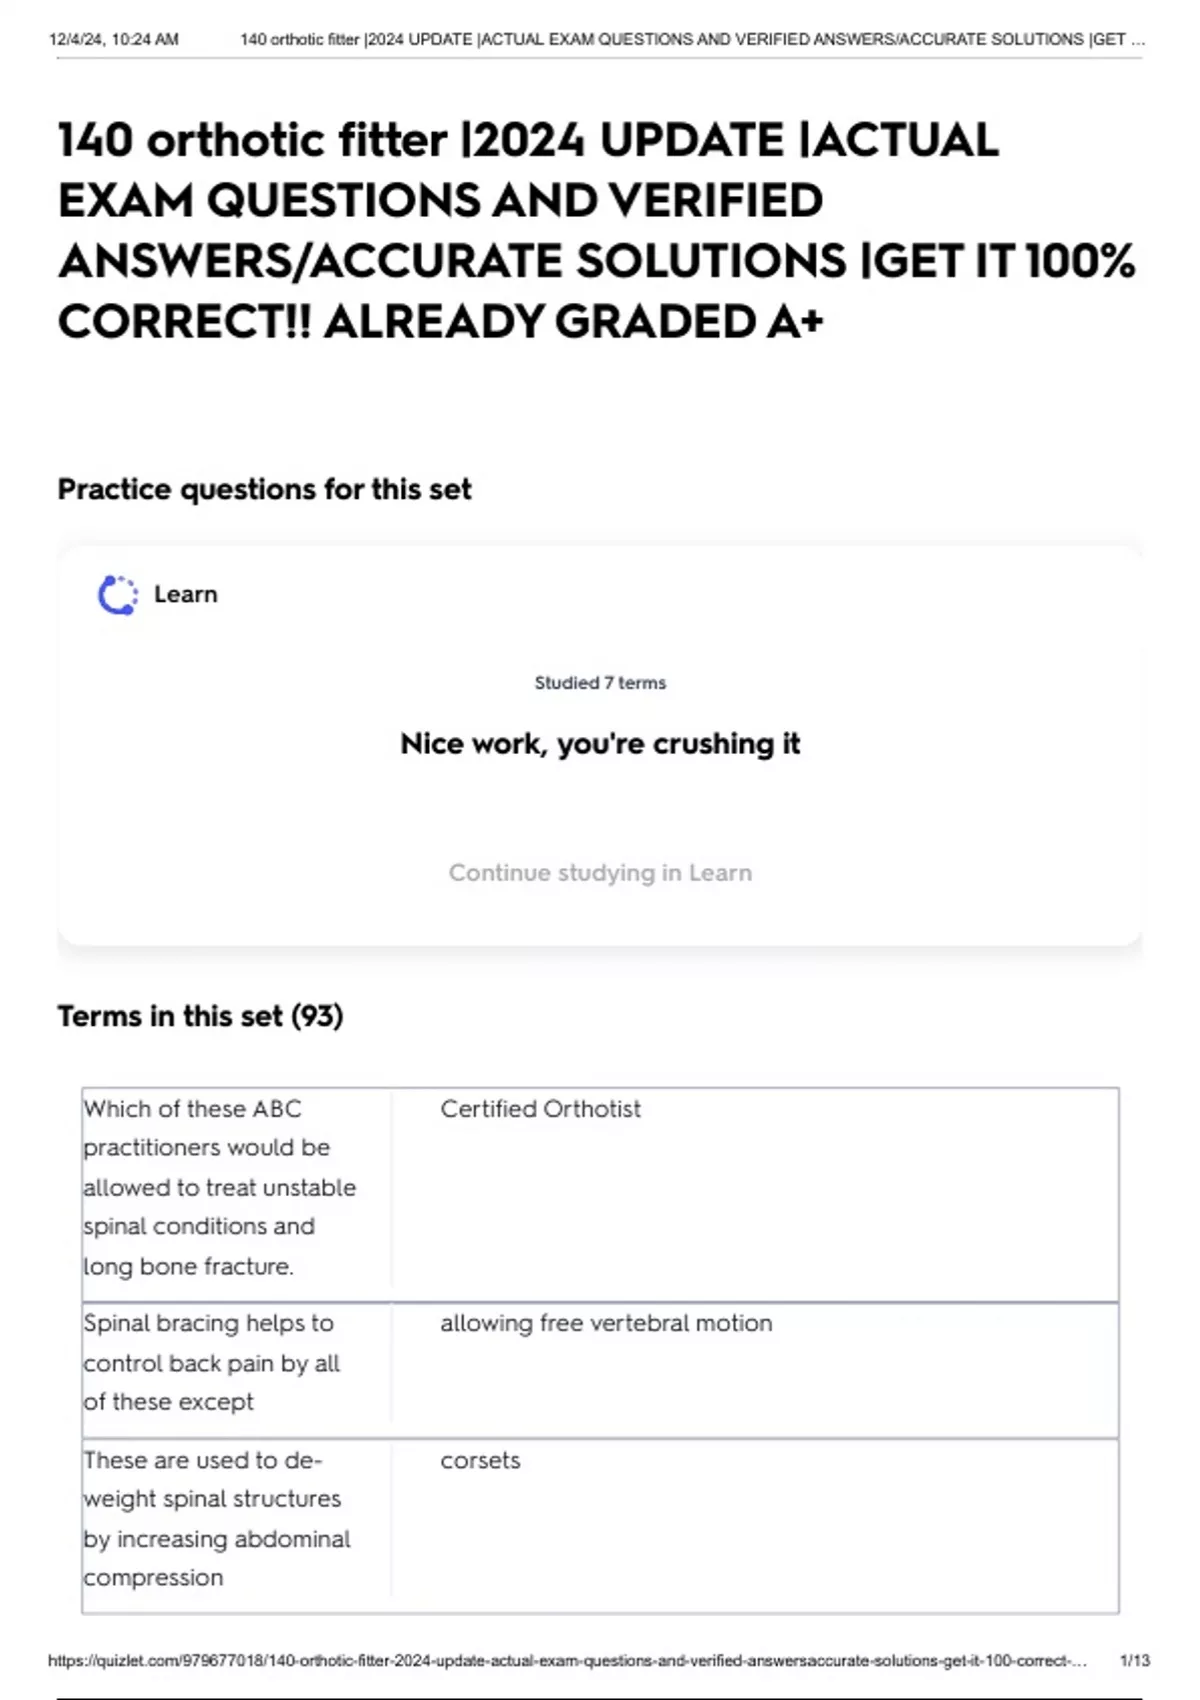Click the 'allowing free vertebral motion' answer
1200x1700 pixels.
pyautogui.click(x=606, y=1323)
